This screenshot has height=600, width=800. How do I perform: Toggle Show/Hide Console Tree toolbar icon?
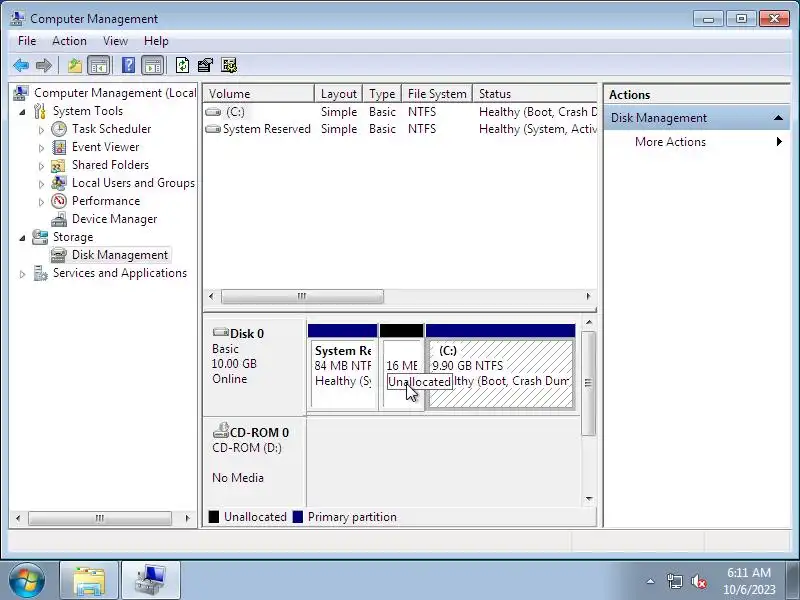(x=98, y=65)
